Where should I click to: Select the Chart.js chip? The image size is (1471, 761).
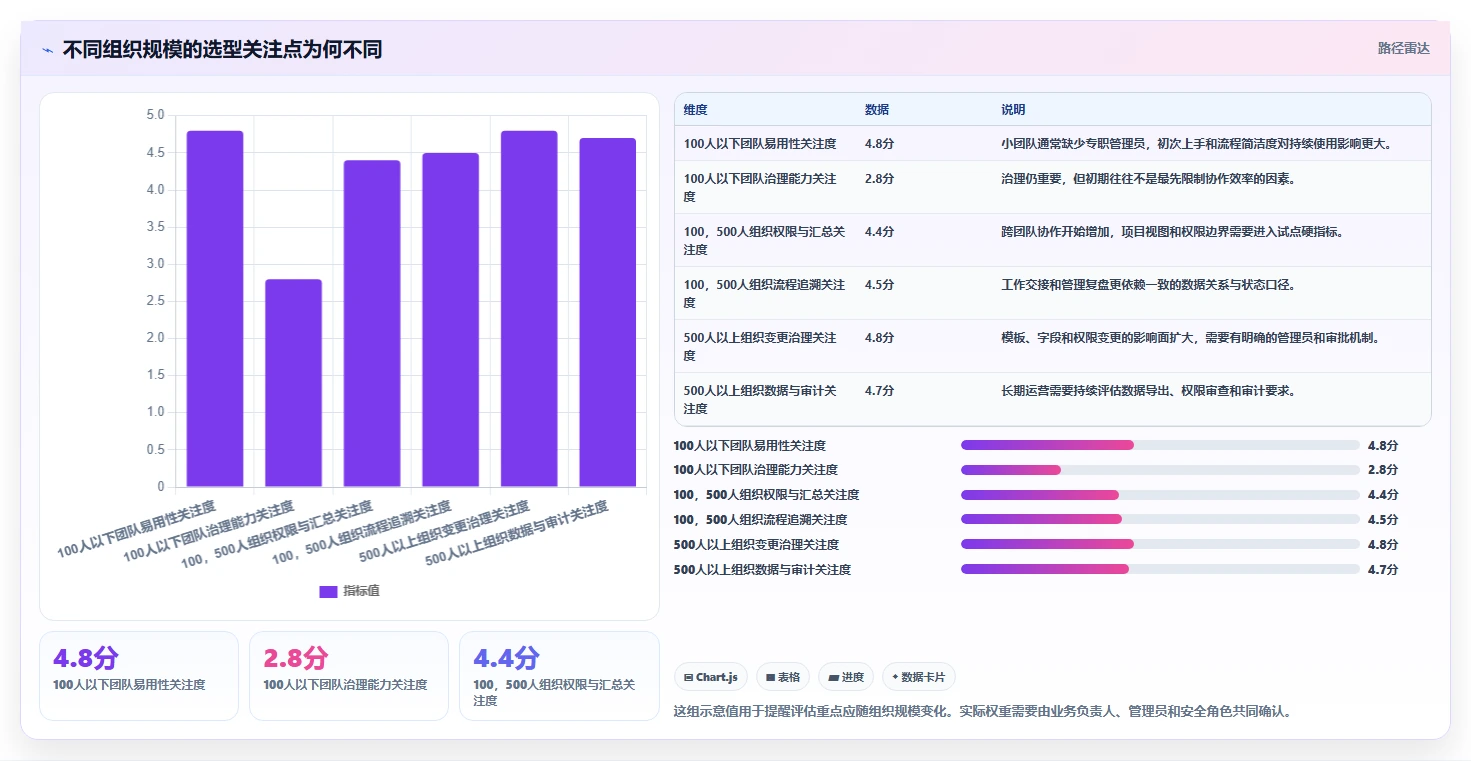711,677
